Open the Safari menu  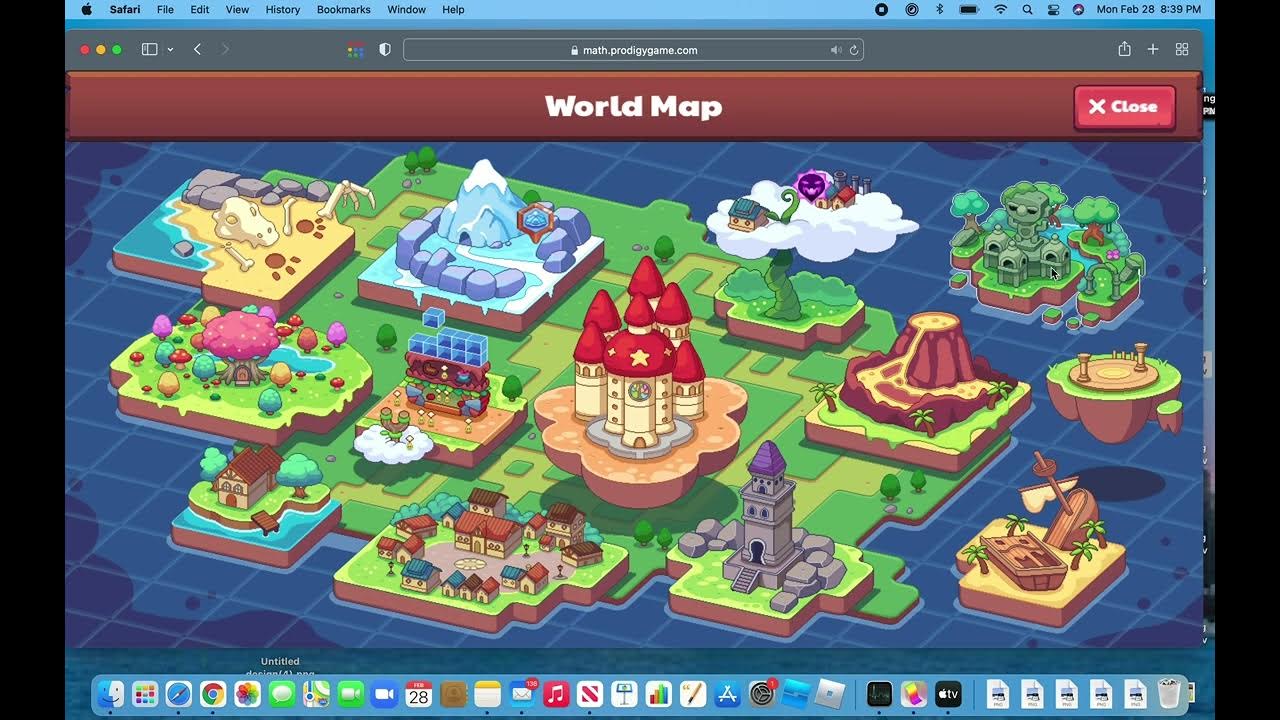tap(125, 9)
